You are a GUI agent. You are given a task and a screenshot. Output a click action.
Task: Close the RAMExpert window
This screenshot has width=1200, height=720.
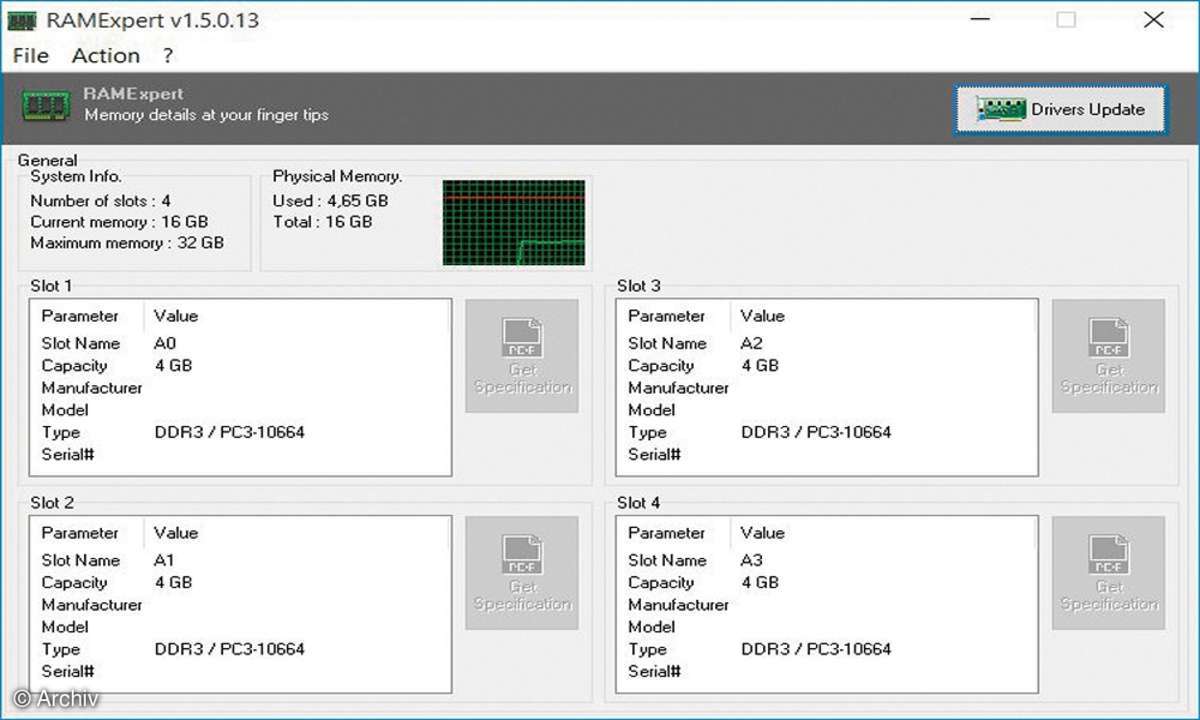click(x=1153, y=20)
